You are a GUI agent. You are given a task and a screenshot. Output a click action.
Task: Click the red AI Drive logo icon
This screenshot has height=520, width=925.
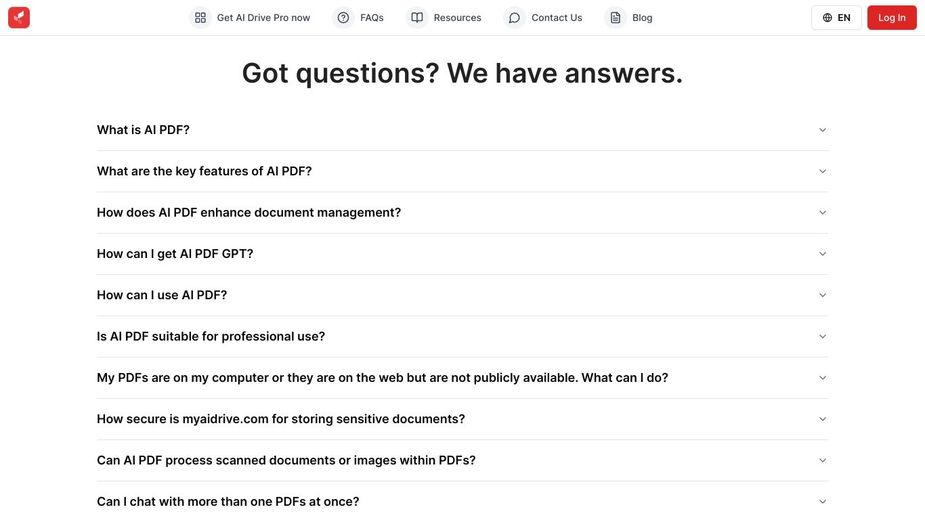tap(19, 17)
